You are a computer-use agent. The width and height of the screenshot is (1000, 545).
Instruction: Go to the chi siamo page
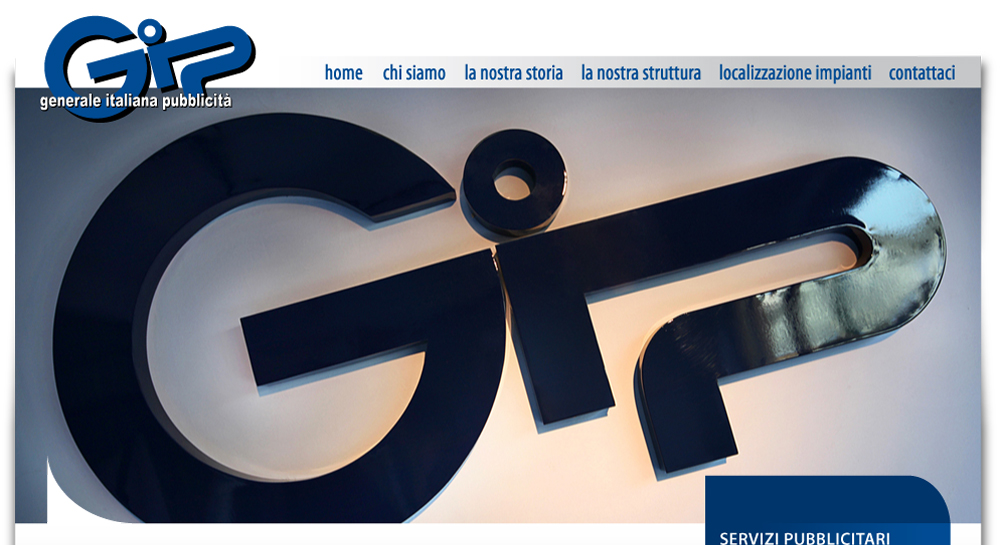[x=414, y=73]
